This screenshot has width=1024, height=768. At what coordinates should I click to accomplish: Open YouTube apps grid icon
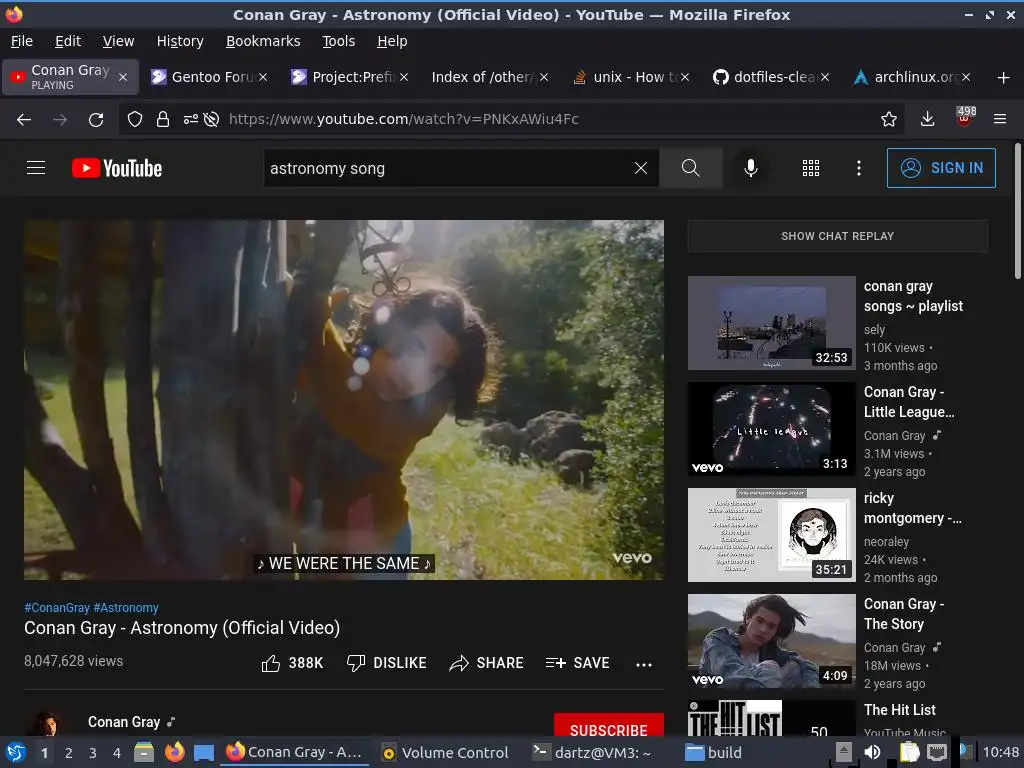810,168
